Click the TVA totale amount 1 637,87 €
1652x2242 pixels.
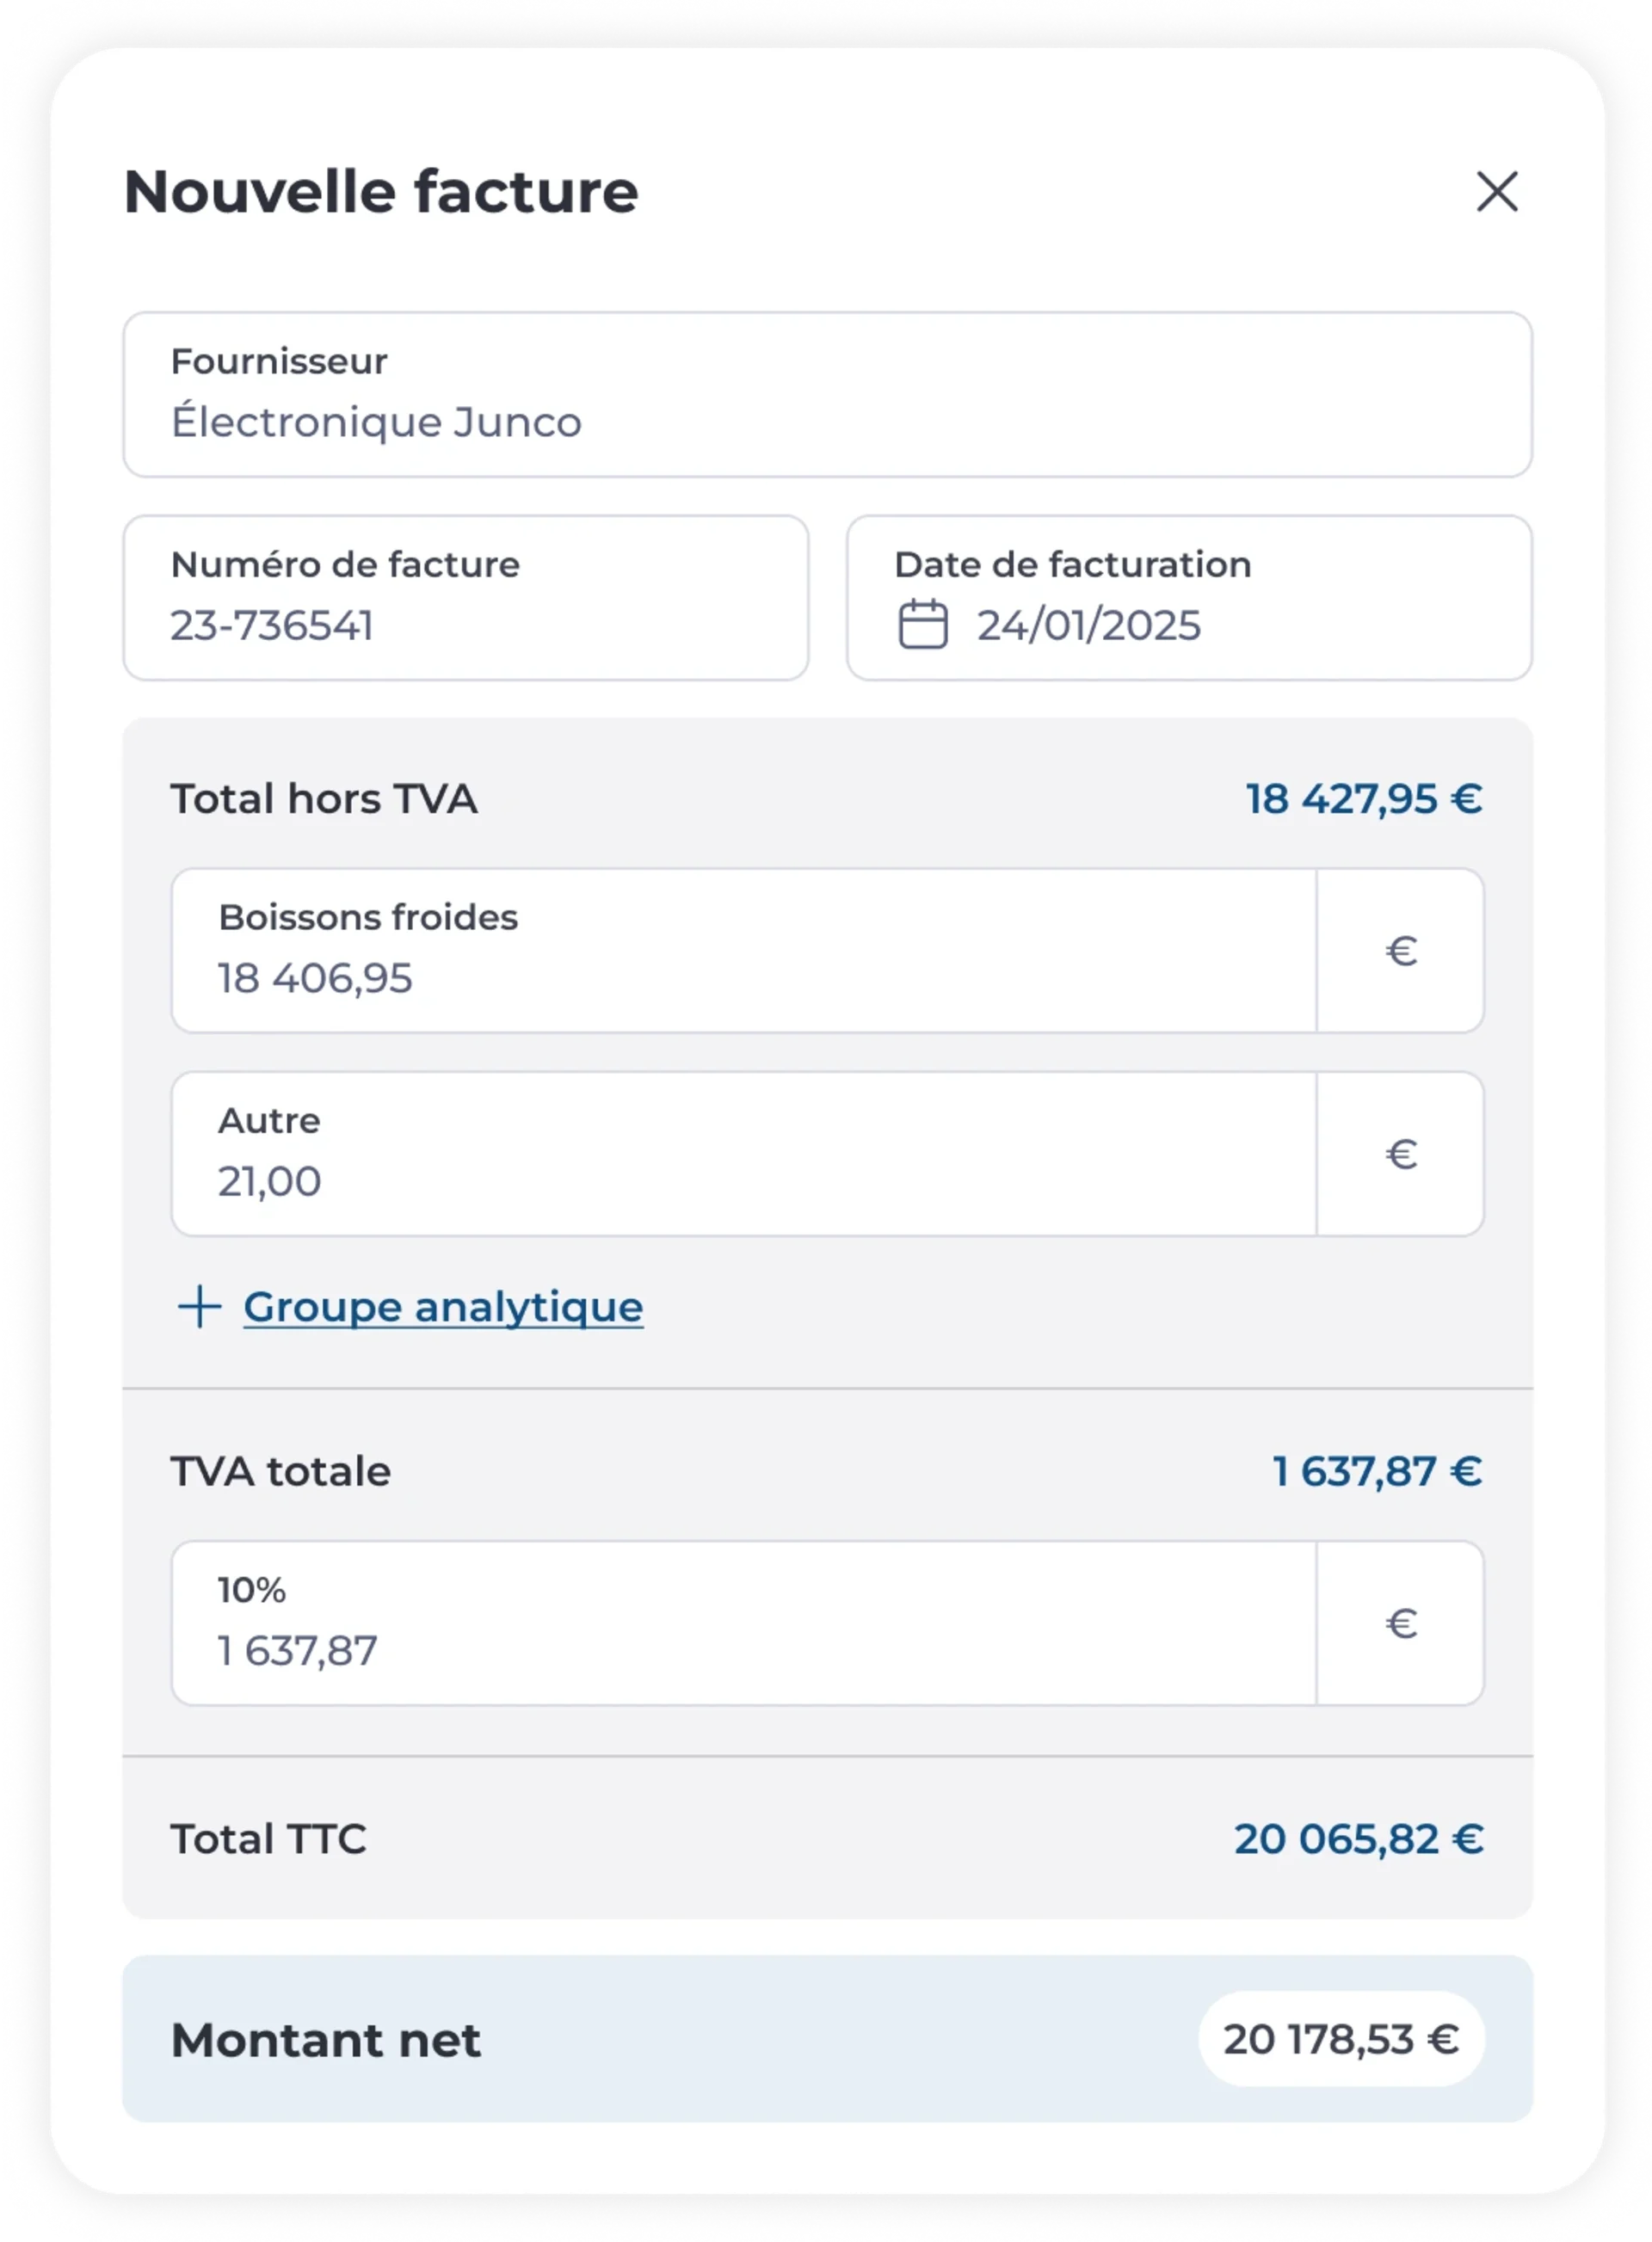coord(1377,1471)
